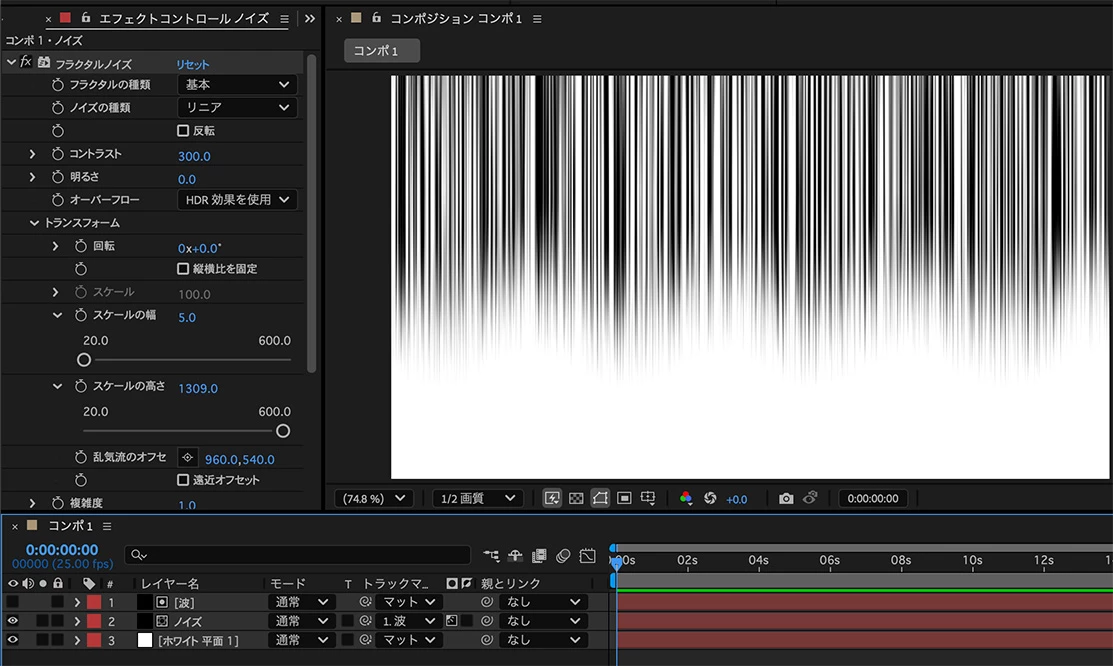Click stopwatch for コントラスト property
1113x666 pixels.
coord(58,154)
